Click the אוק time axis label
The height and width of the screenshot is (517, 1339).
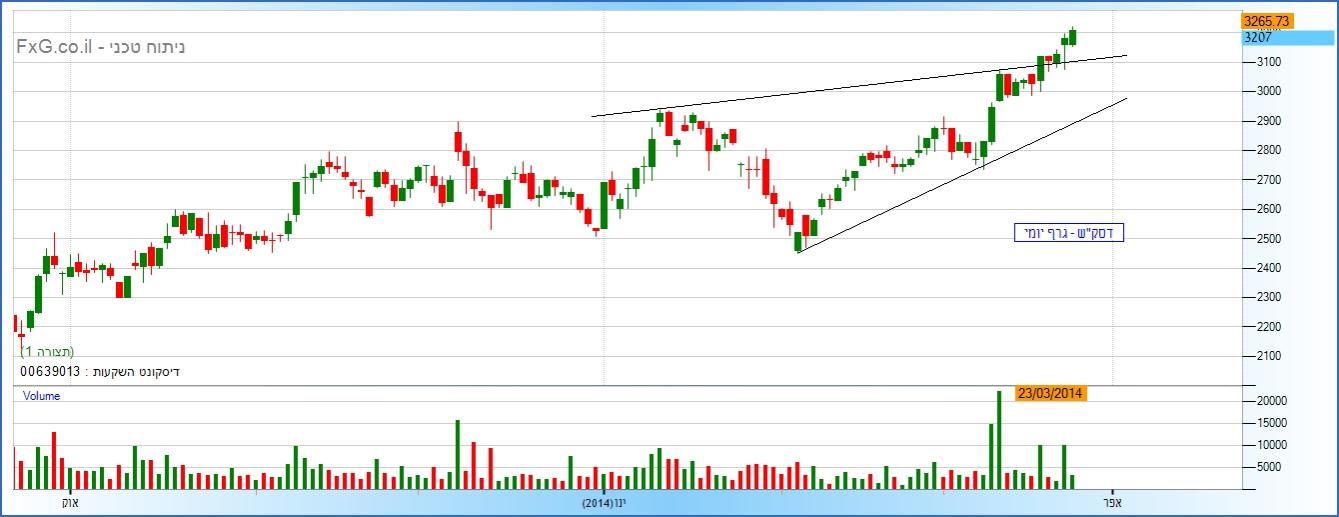[70, 502]
